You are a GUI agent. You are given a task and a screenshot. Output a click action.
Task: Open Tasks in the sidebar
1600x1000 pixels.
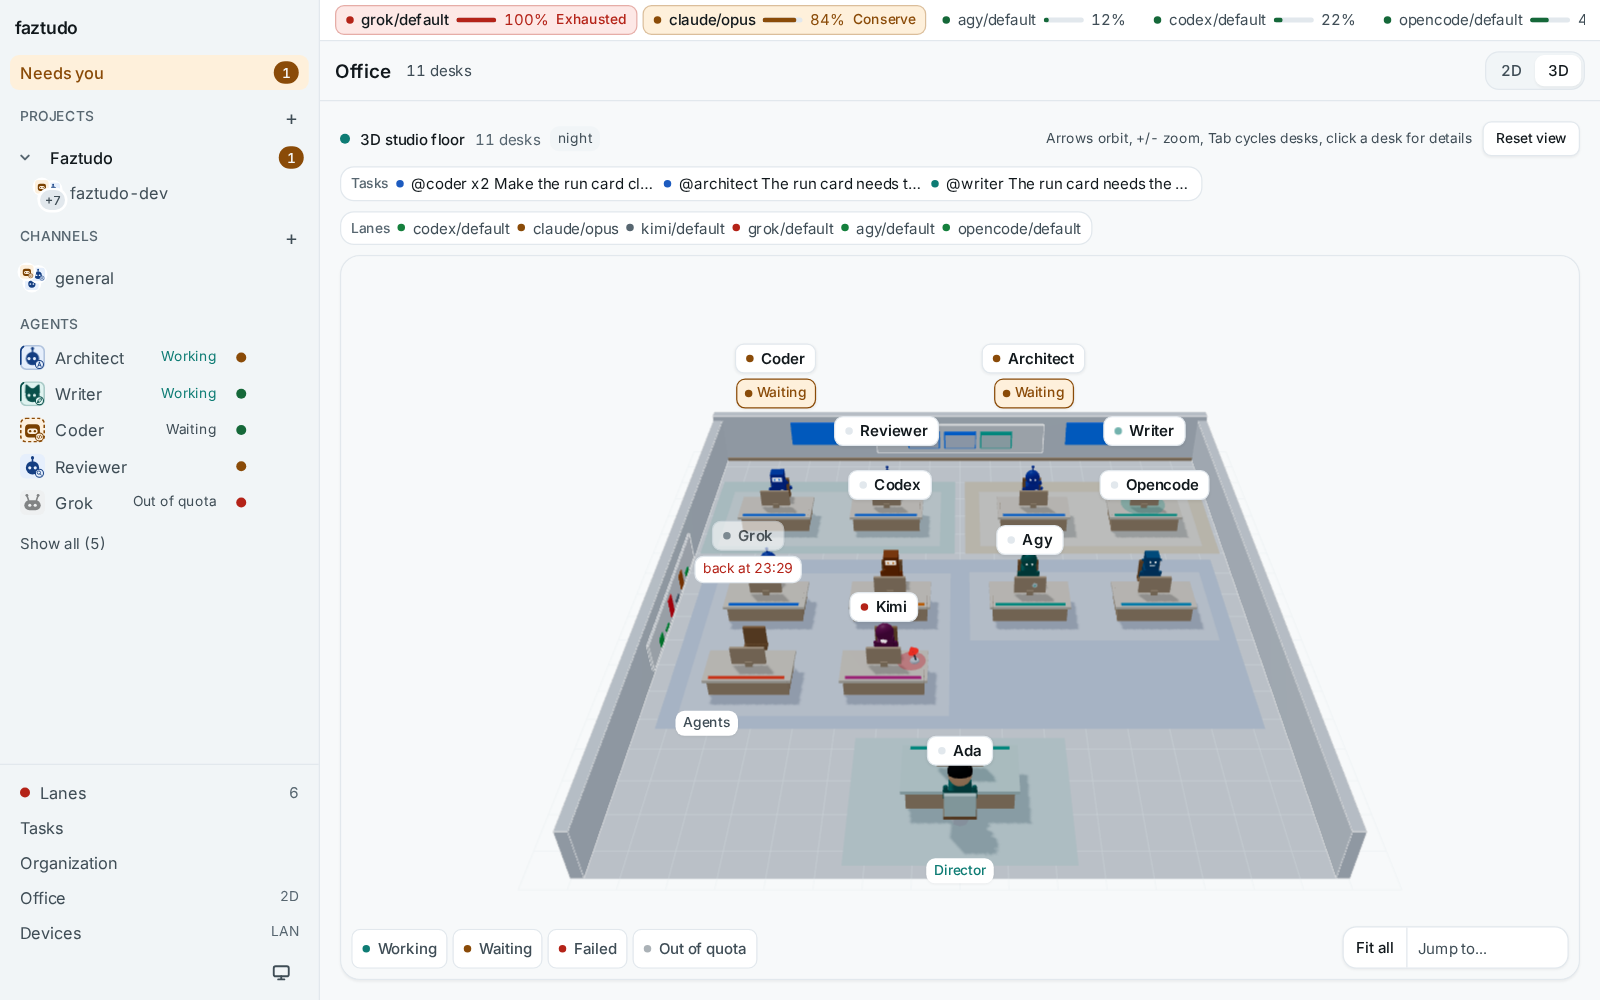tap(159, 828)
